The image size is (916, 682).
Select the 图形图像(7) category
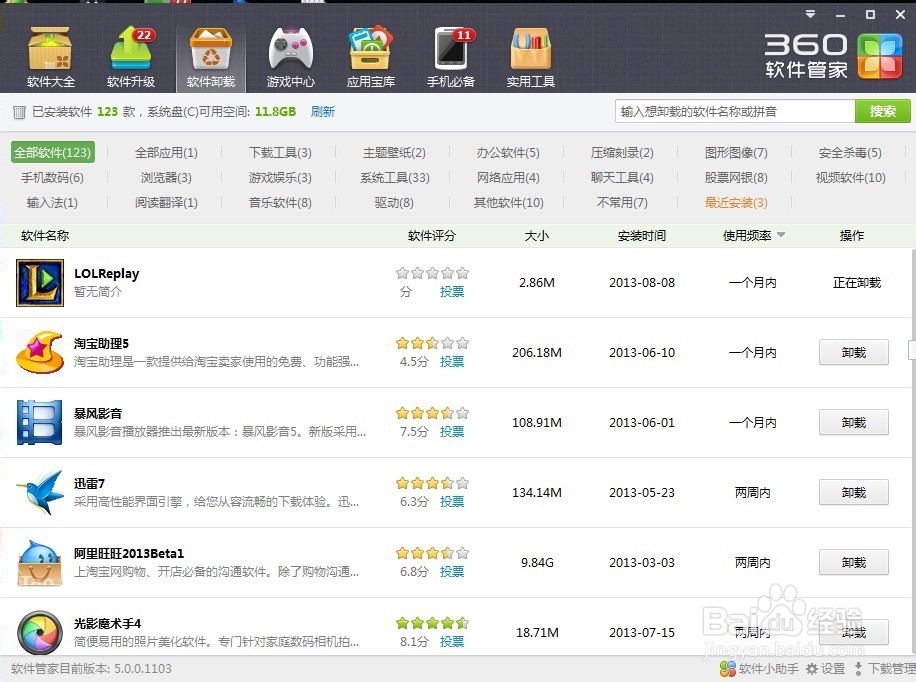[736, 153]
